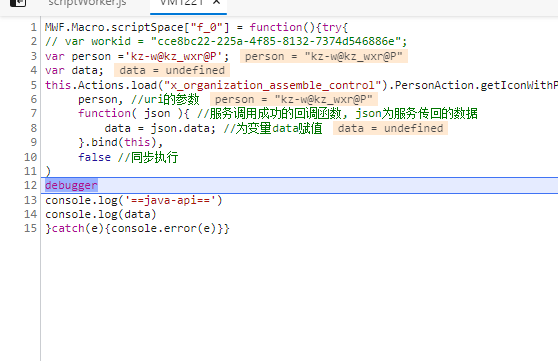Set a breakpoint on line number 5
The image size is (558, 361).
pyautogui.click(x=33, y=85)
